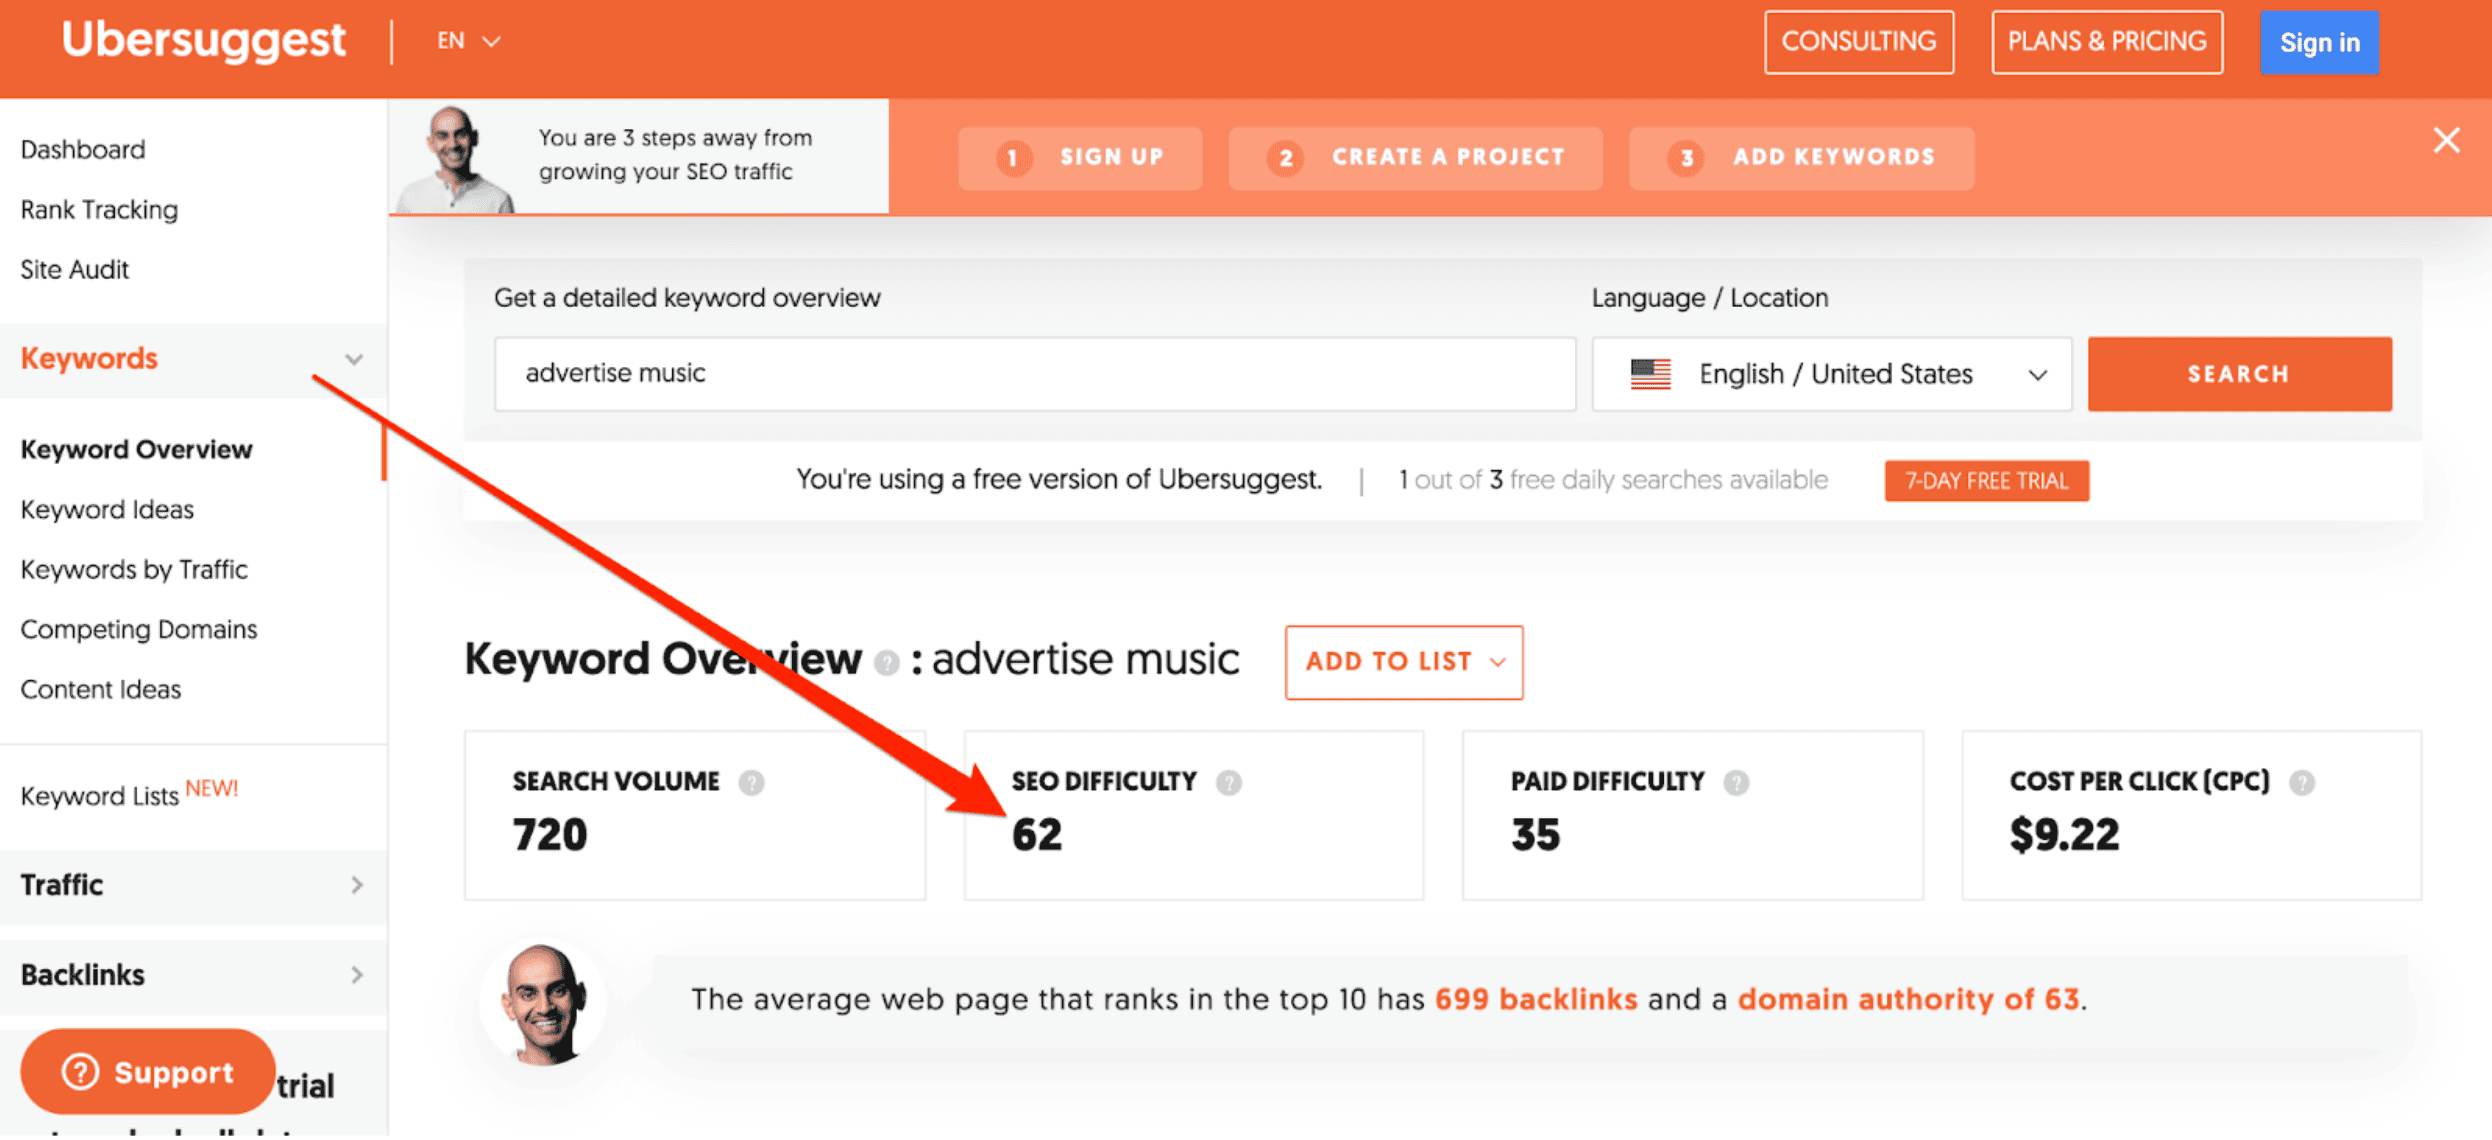Viewport: 2492px width, 1140px height.
Task: Click the keyword search field
Action: point(1034,374)
